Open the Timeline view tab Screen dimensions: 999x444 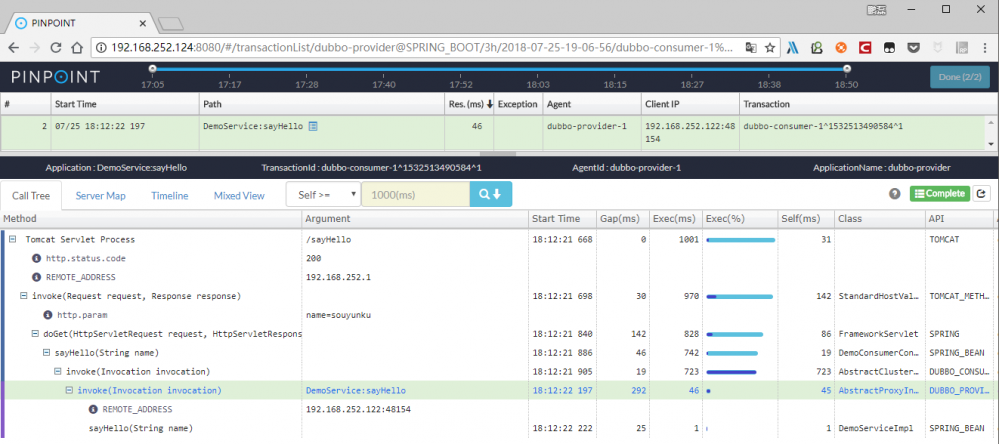coord(169,196)
